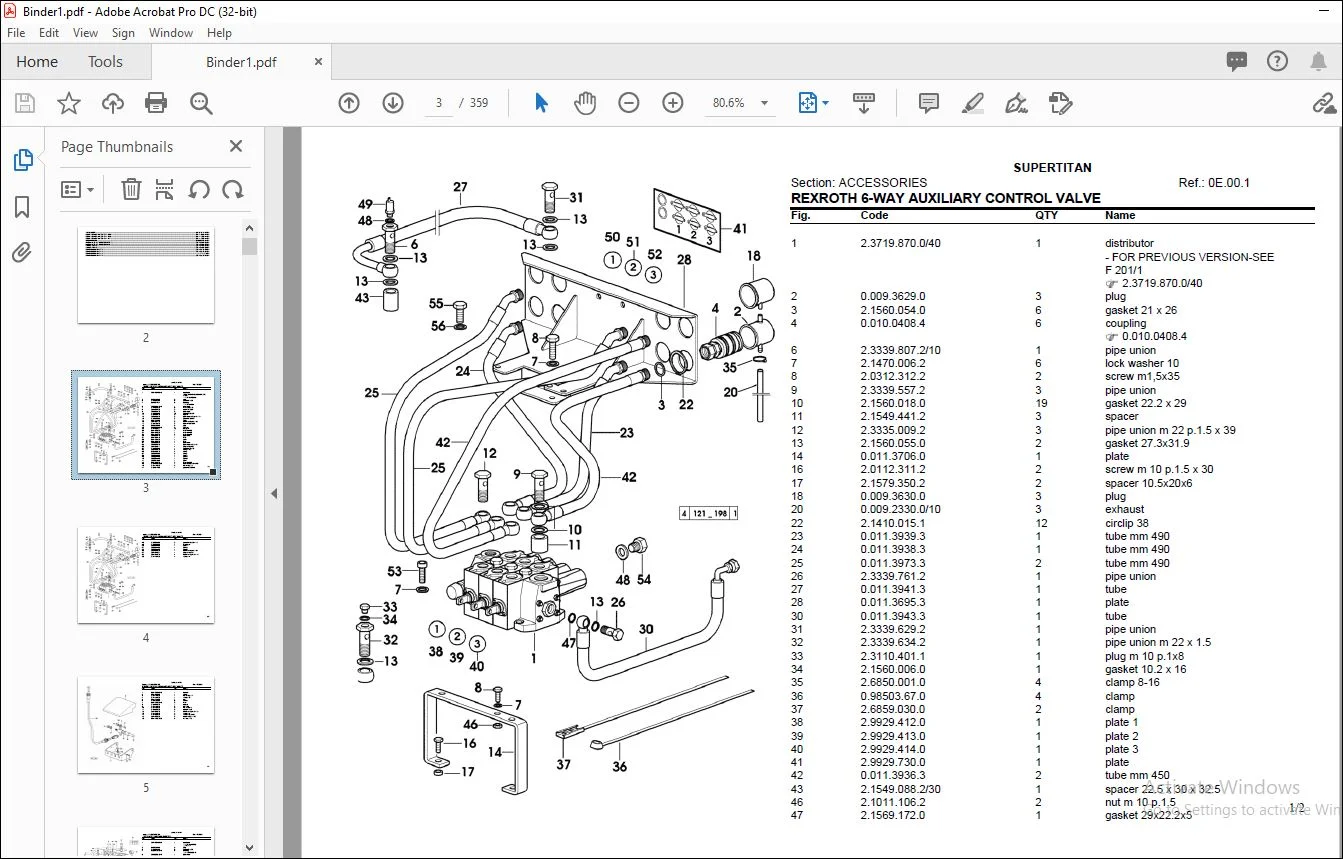1343x859 pixels.
Task: Click the code "0.009.3629.0"
Action: (893, 296)
